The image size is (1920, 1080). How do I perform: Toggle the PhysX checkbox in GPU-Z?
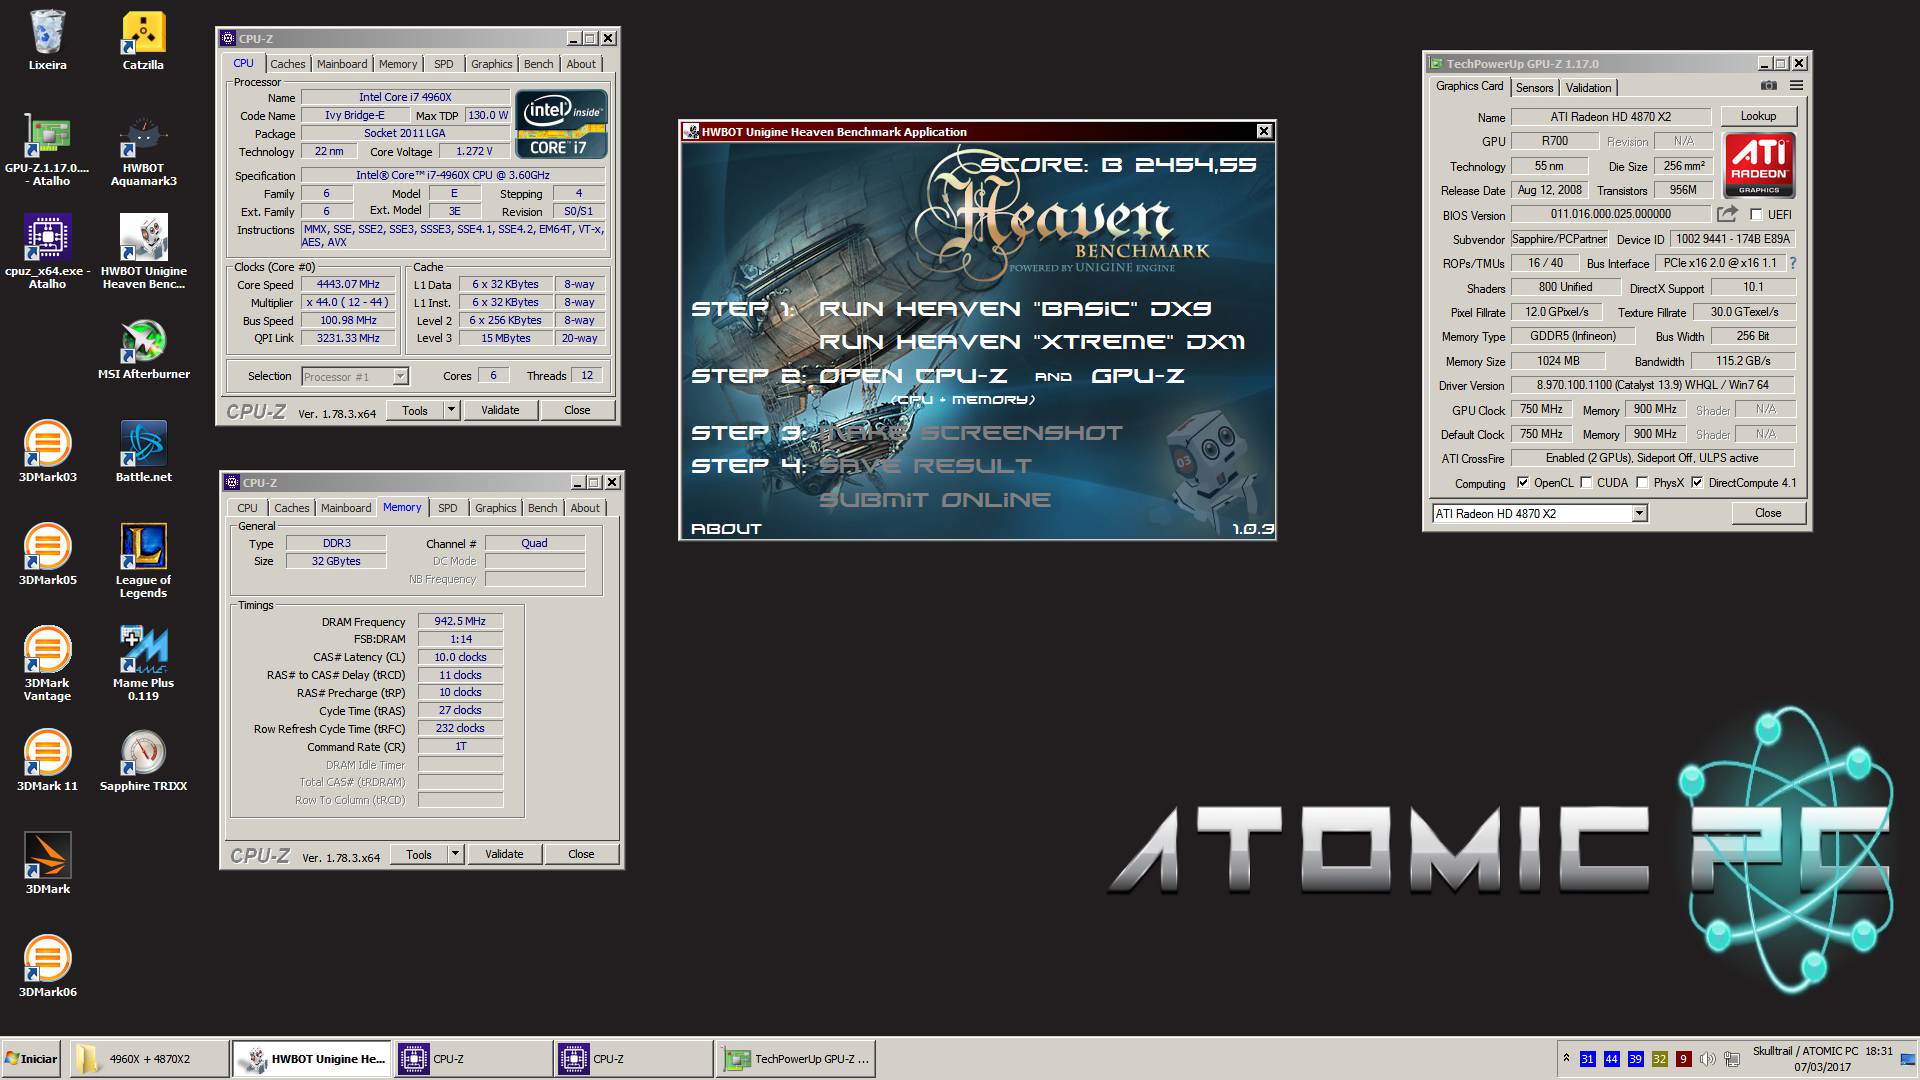[x=1642, y=483]
